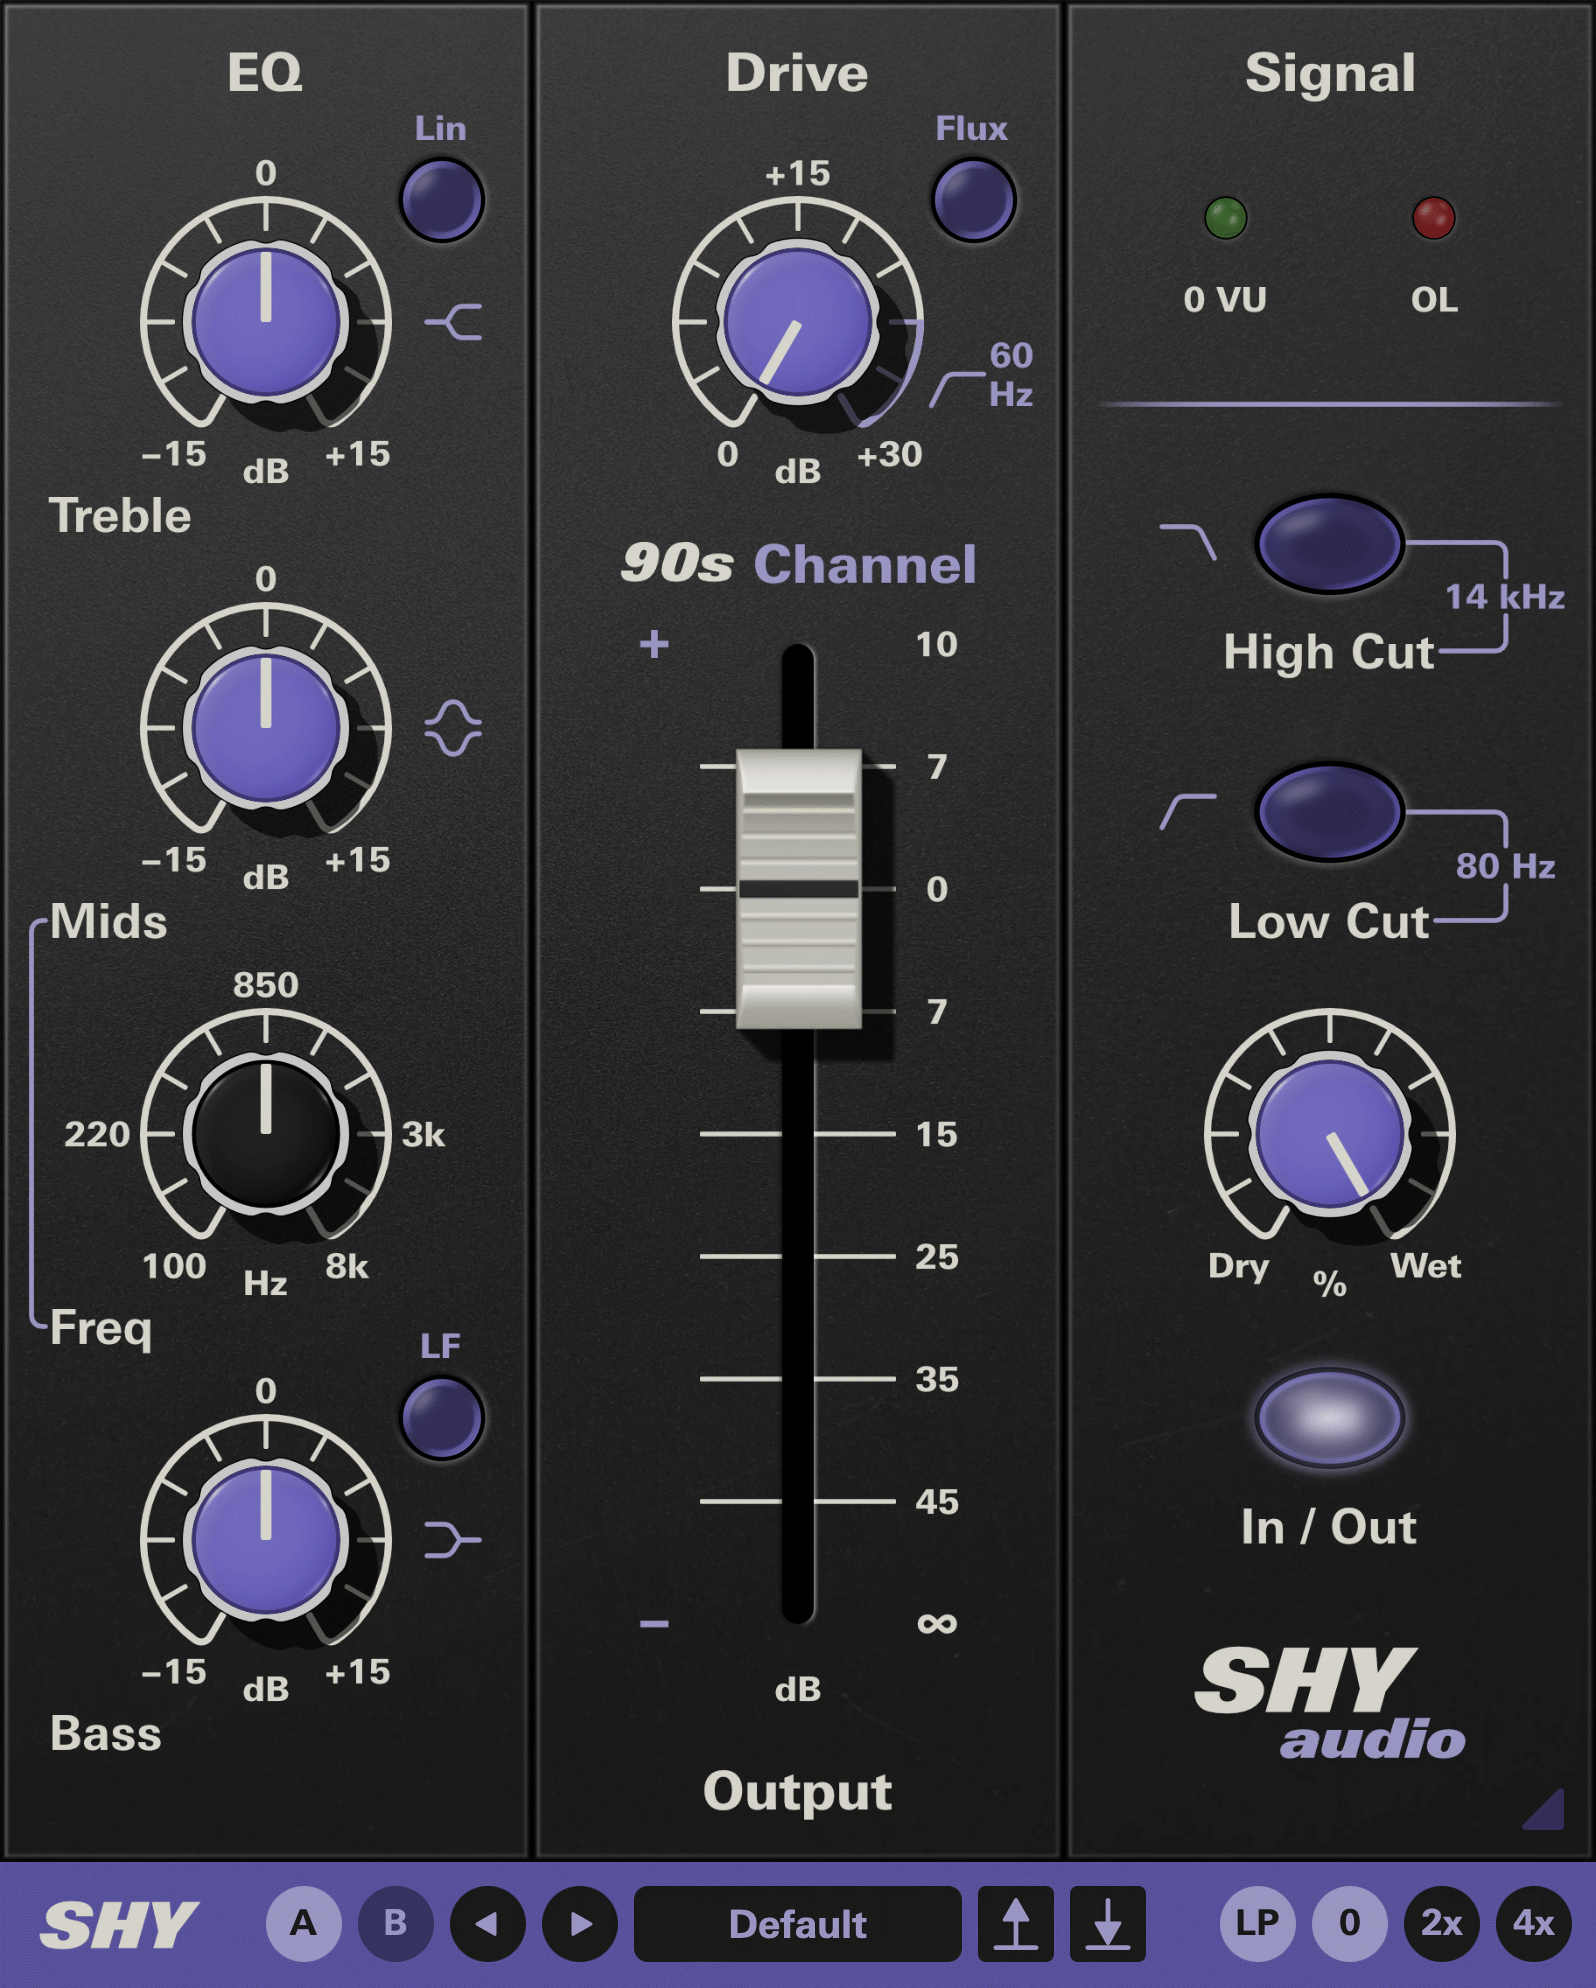The width and height of the screenshot is (1596, 1988).
Task: Click the mids bell curve icon
Action: 453,728
